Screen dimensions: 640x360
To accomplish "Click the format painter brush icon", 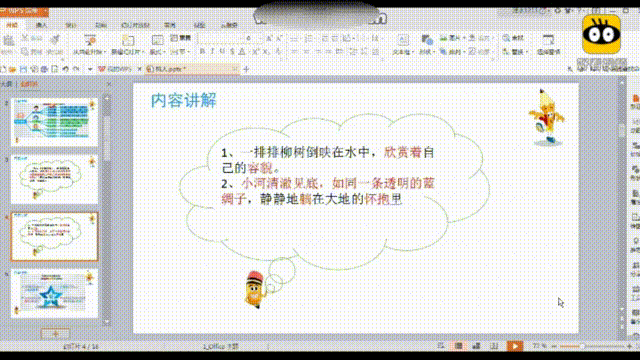I will [x=54, y=39].
